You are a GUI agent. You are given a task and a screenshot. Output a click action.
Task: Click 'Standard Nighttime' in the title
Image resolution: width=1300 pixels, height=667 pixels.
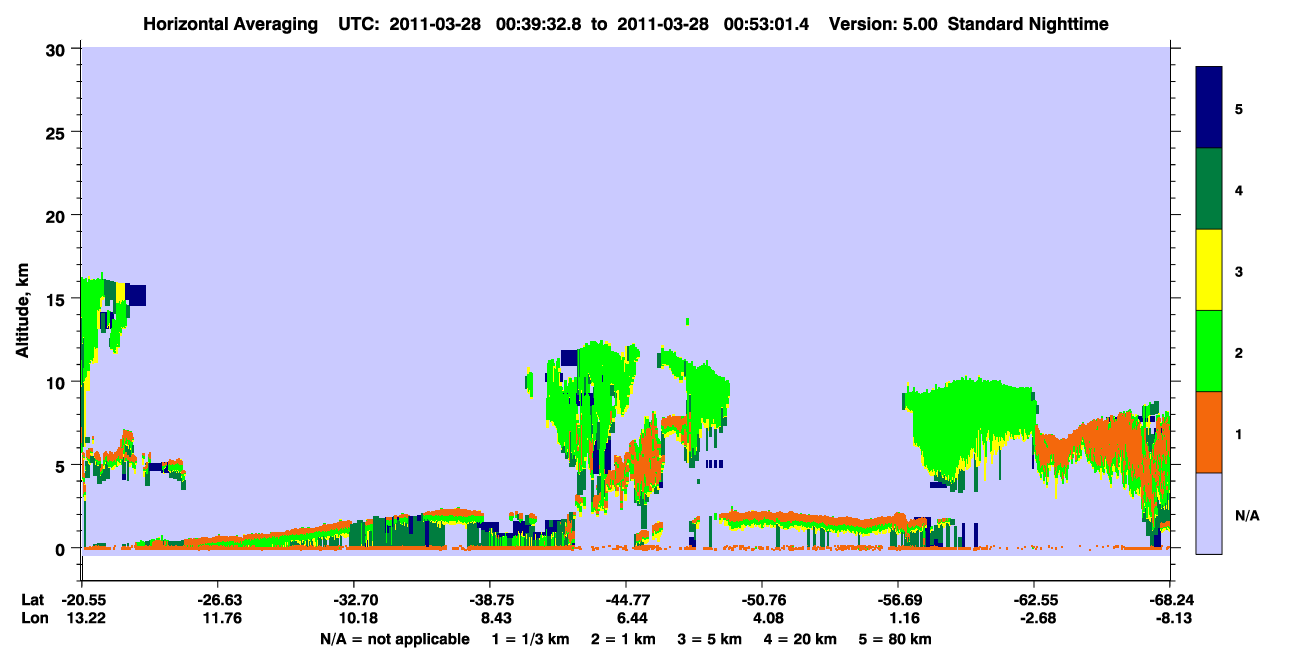pyautogui.click(x=1028, y=23)
